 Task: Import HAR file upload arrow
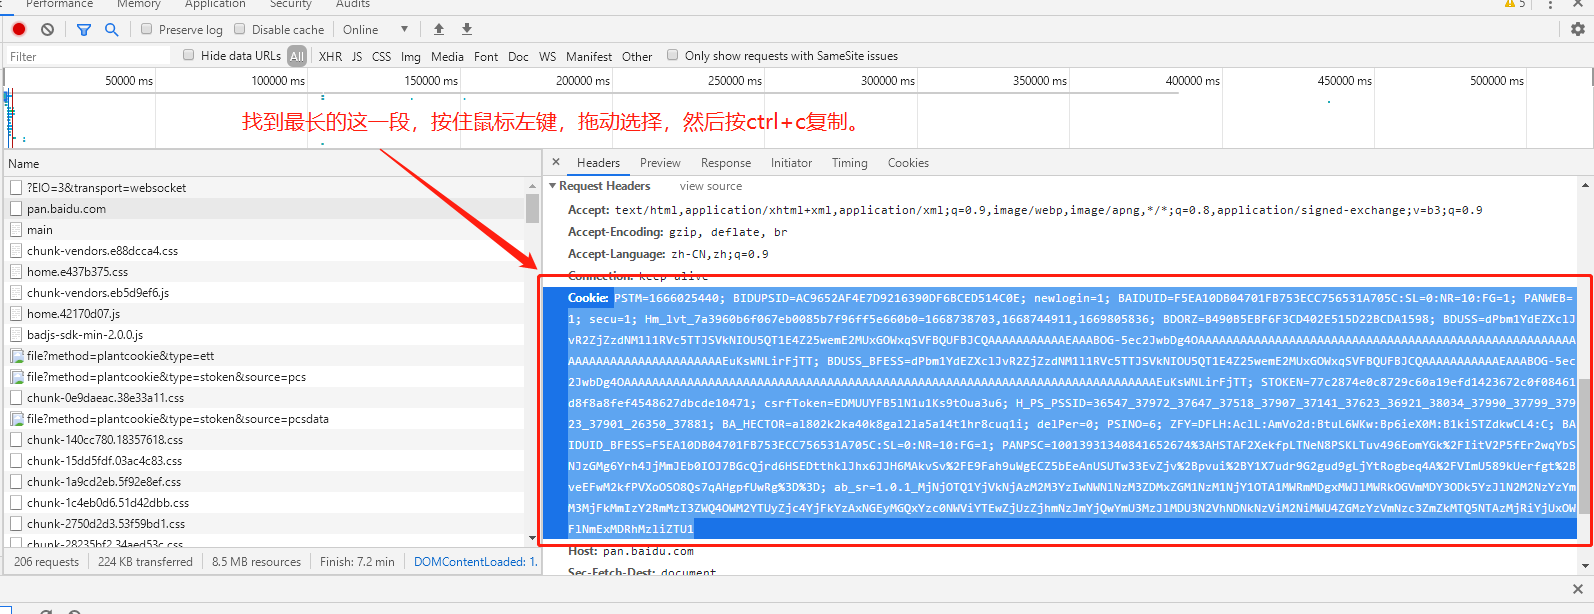coord(438,29)
